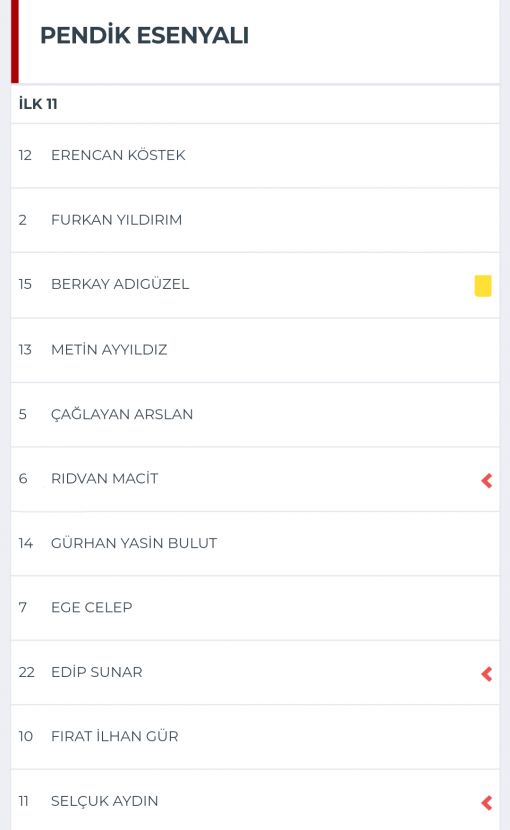Click the İLK 11 section heading
Screen dimensions: 510x830
[38, 104]
